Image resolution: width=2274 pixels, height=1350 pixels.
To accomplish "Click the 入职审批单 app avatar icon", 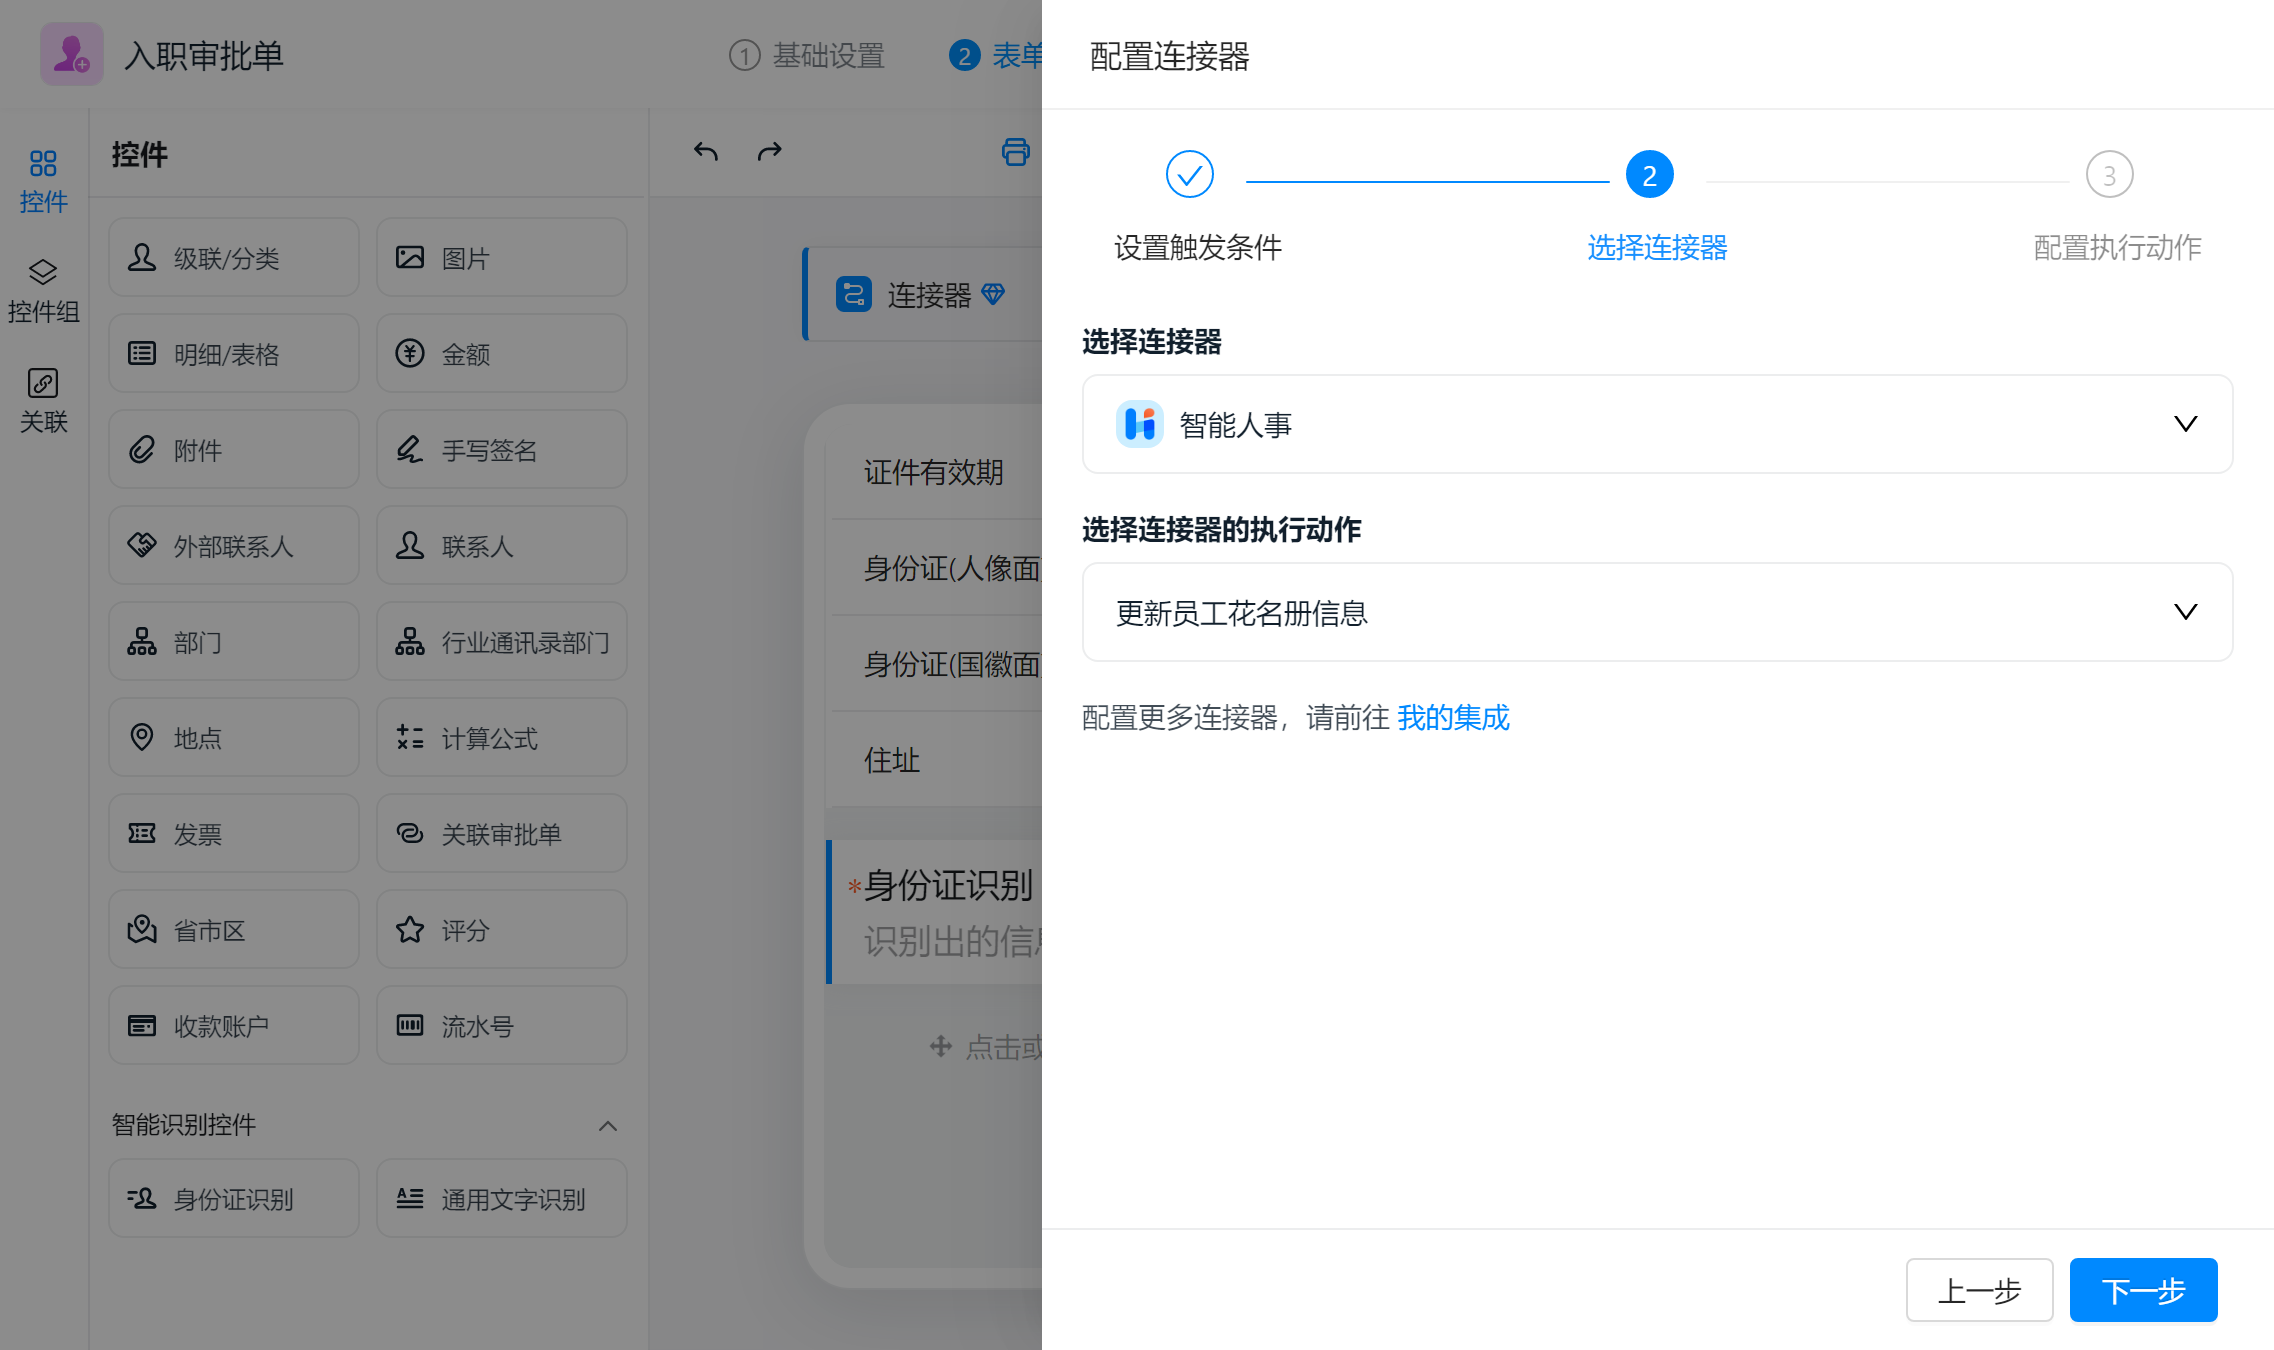I will [72, 54].
